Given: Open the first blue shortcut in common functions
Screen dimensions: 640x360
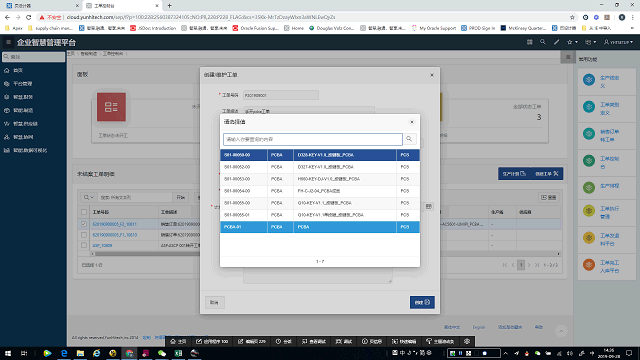Looking at the screenshot, I should (x=607, y=82).
